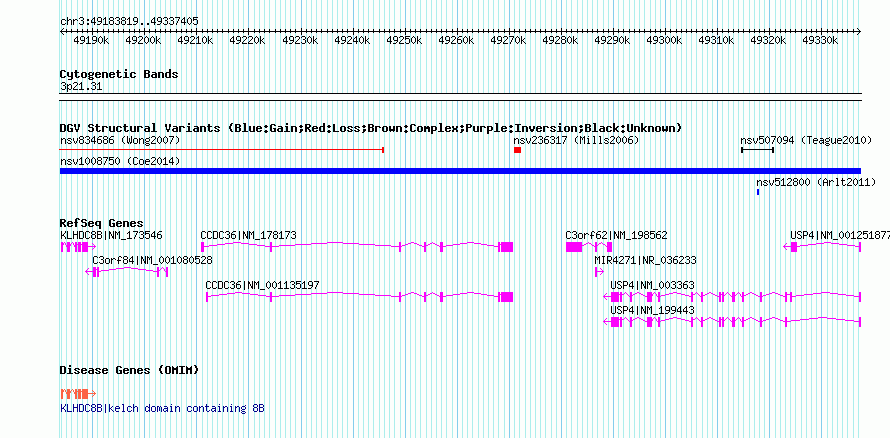Select the small blue nsv512800 gain marker
Image resolution: width=890 pixels, height=438 pixels.
point(758,192)
